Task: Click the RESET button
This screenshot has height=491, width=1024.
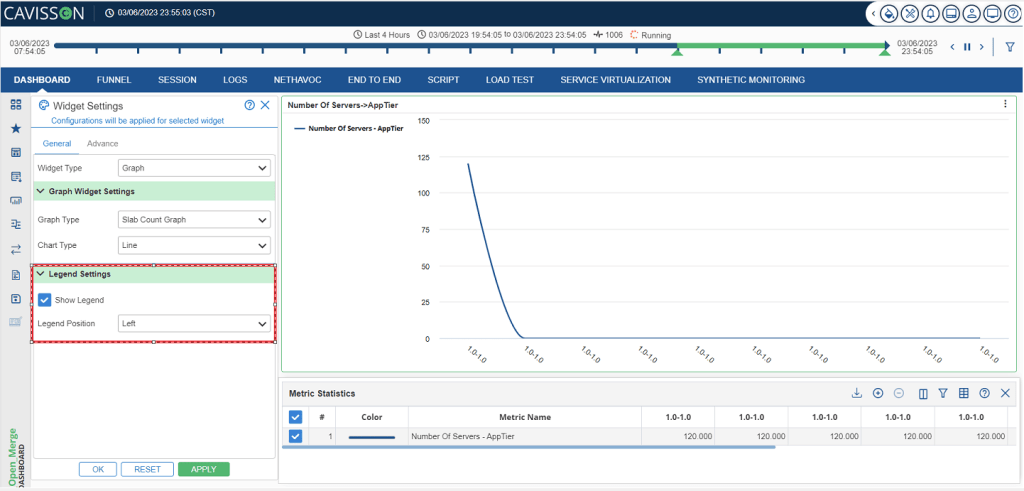Action: click(148, 469)
